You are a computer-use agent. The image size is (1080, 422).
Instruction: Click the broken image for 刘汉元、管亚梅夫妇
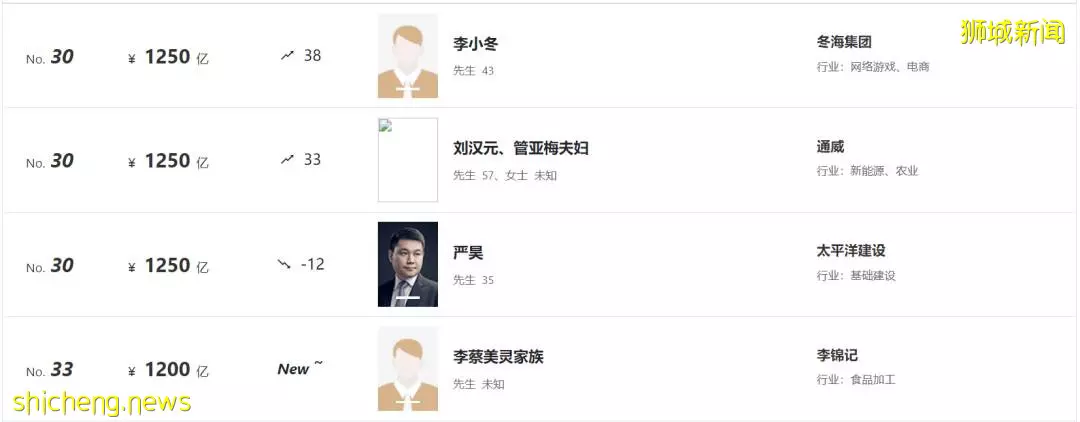(408, 160)
